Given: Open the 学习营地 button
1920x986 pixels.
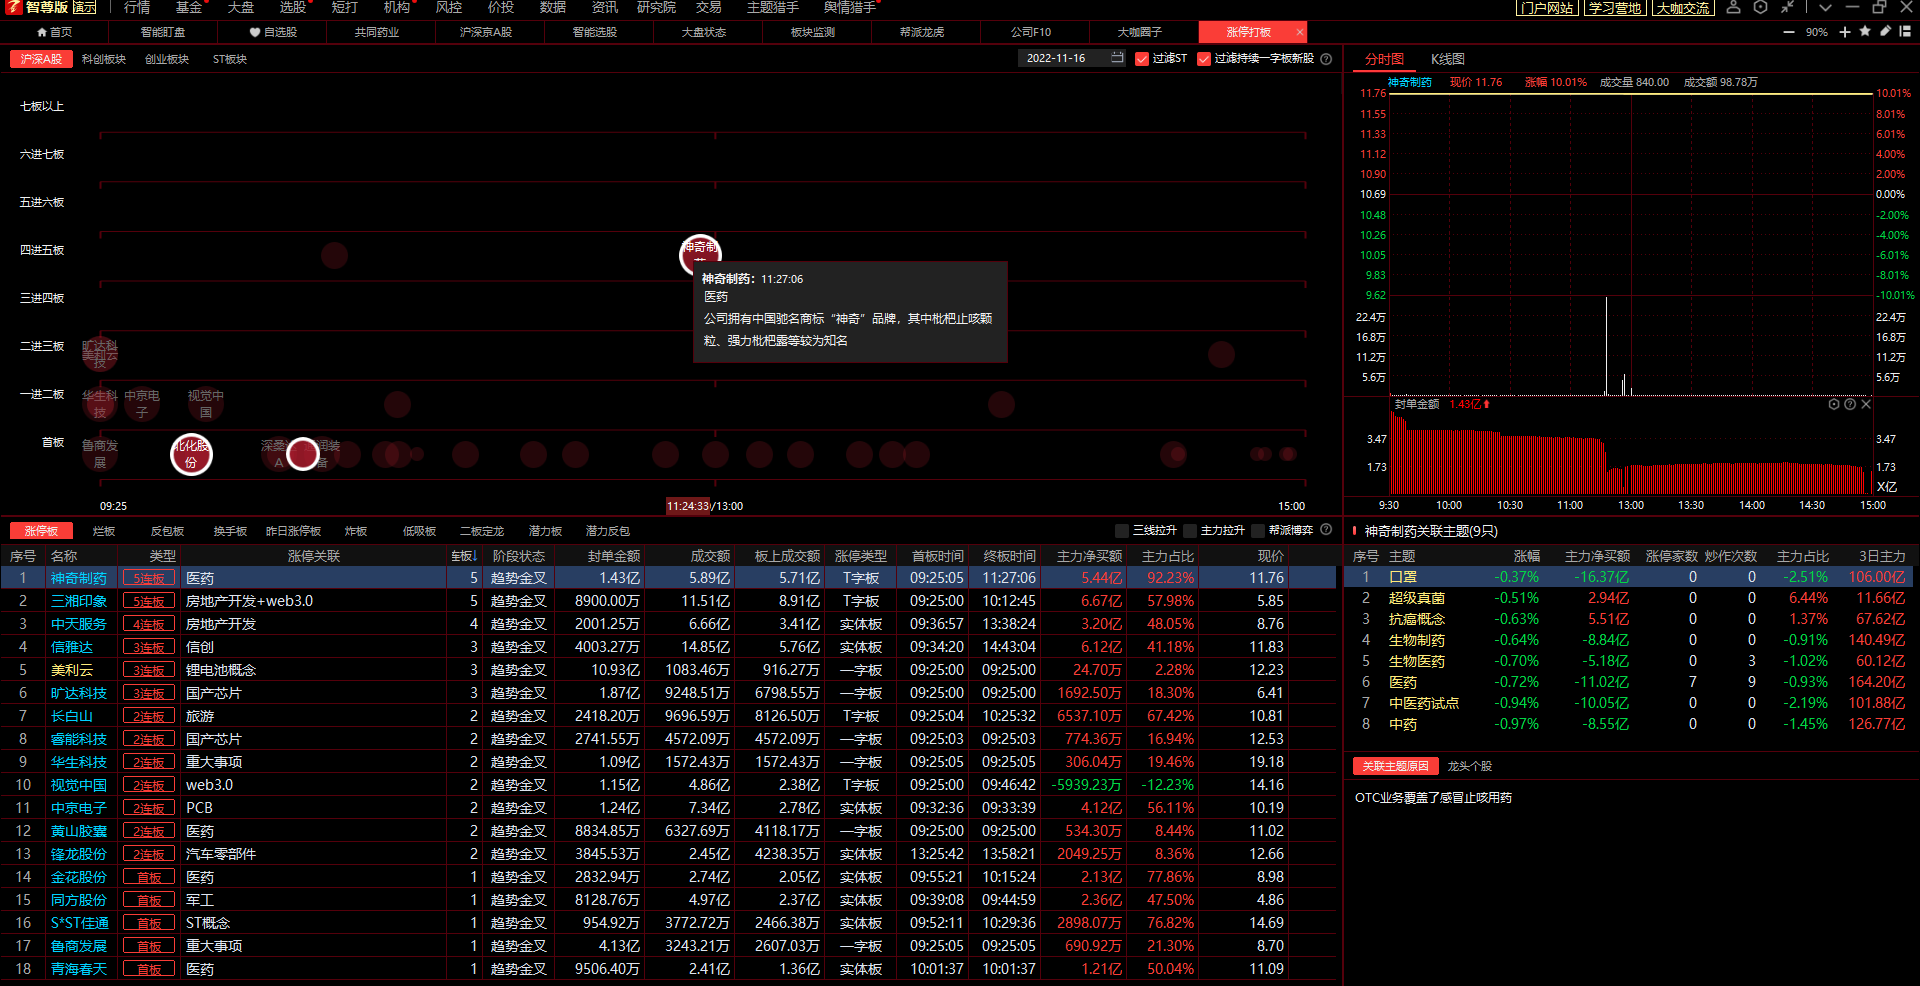Looking at the screenshot, I should pyautogui.click(x=1615, y=8).
